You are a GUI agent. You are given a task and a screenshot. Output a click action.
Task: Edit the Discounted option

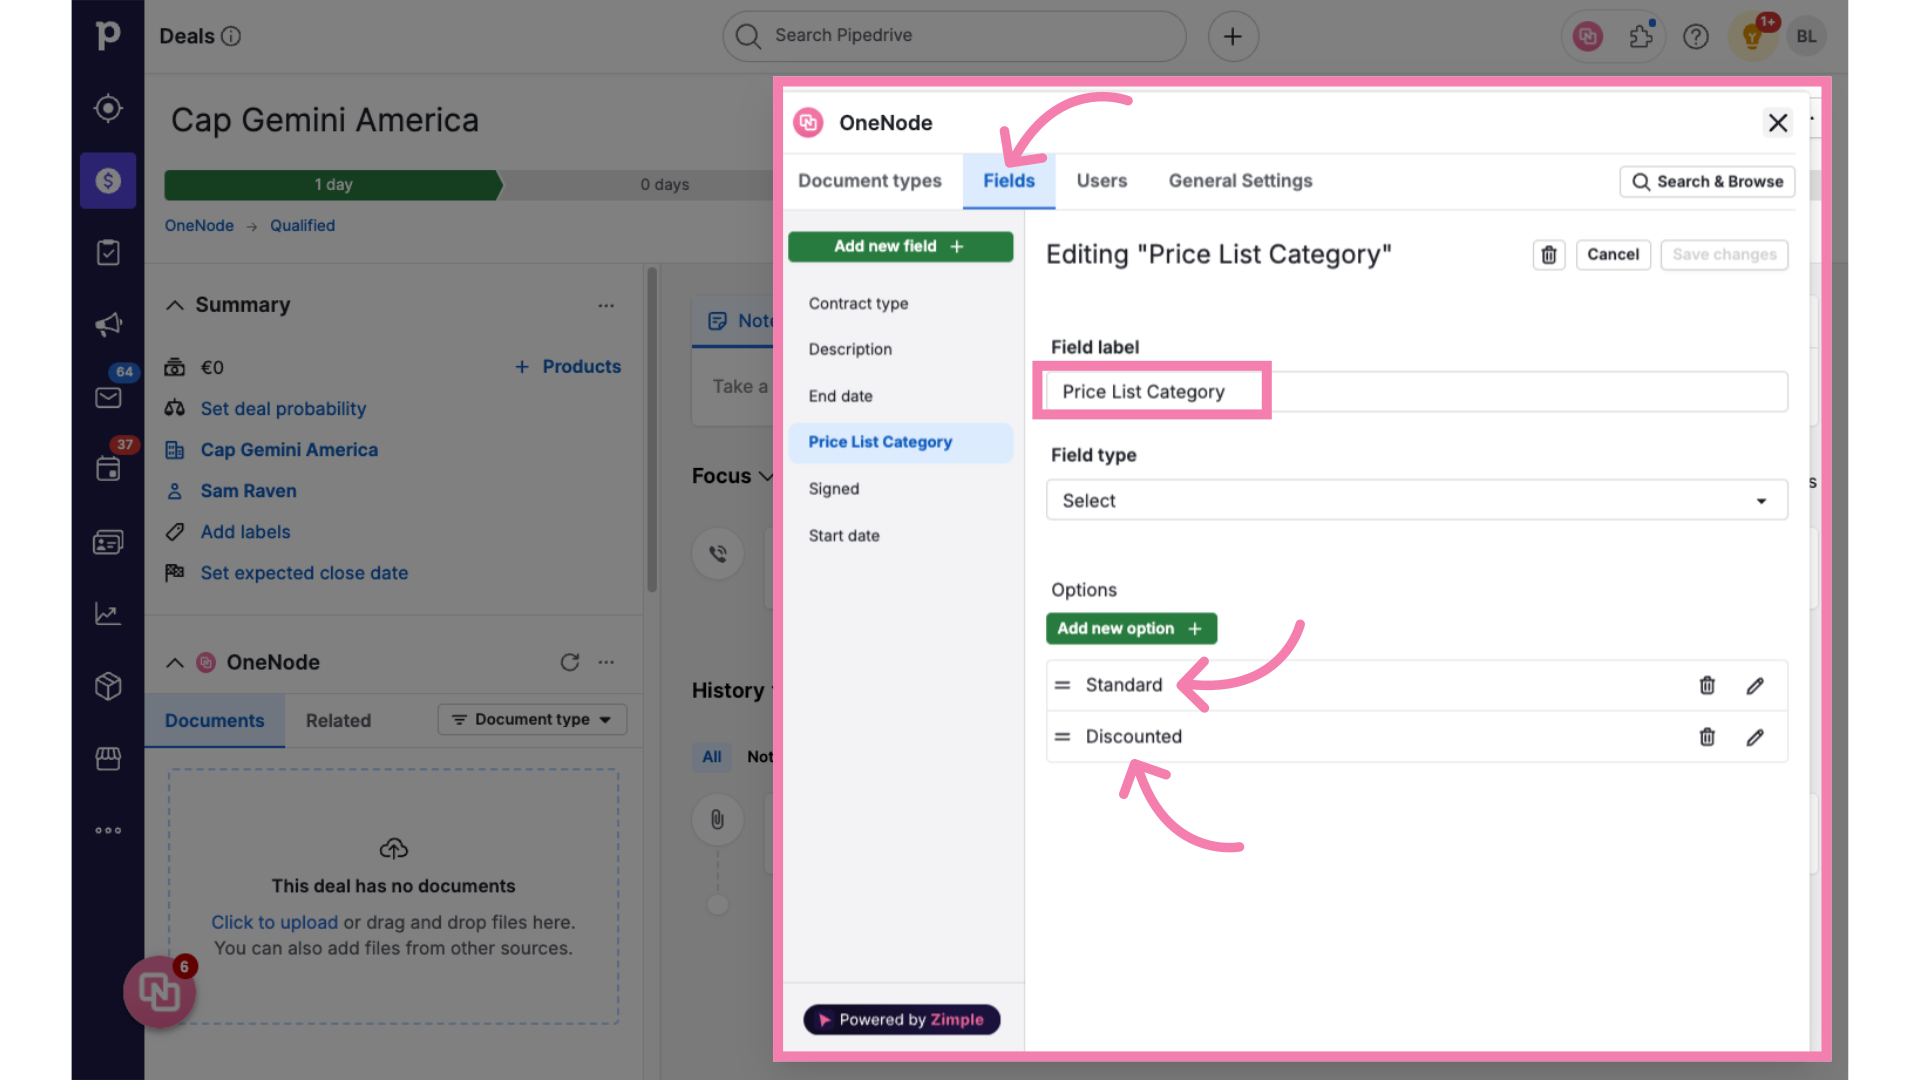1755,737
